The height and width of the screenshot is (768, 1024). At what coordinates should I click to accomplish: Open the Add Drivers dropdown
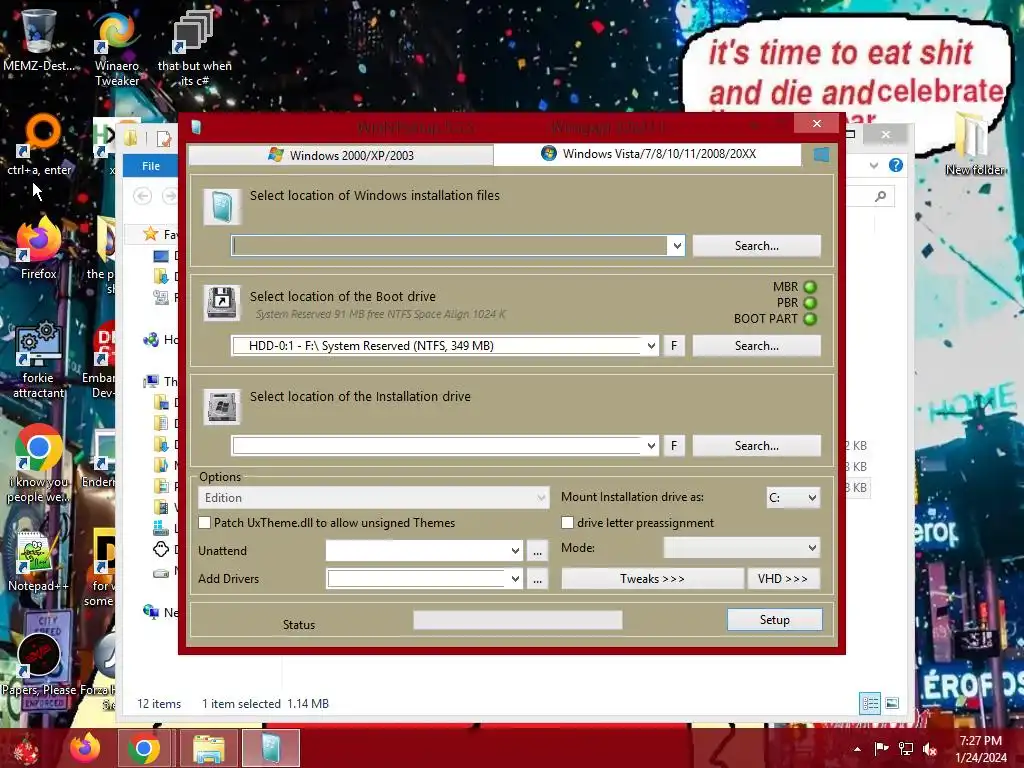[515, 579]
